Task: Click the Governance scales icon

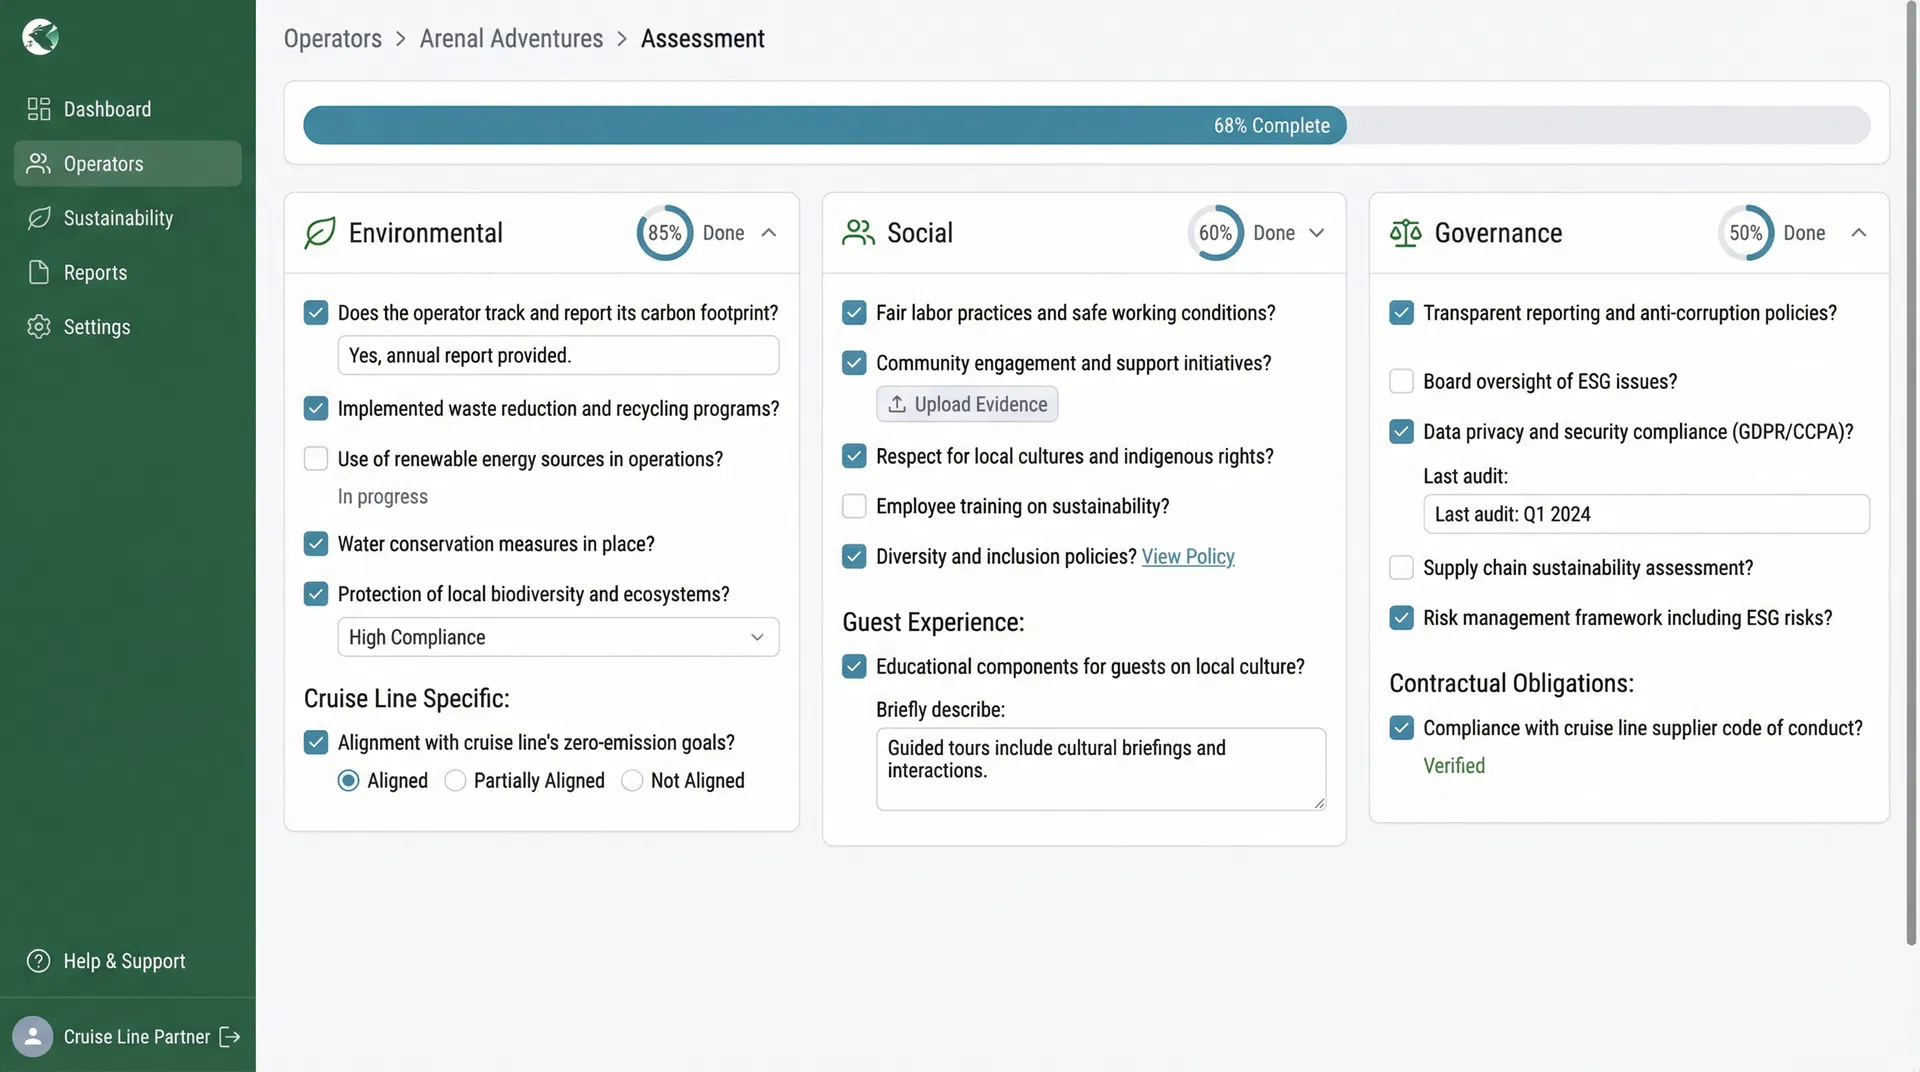Action: [x=1404, y=232]
